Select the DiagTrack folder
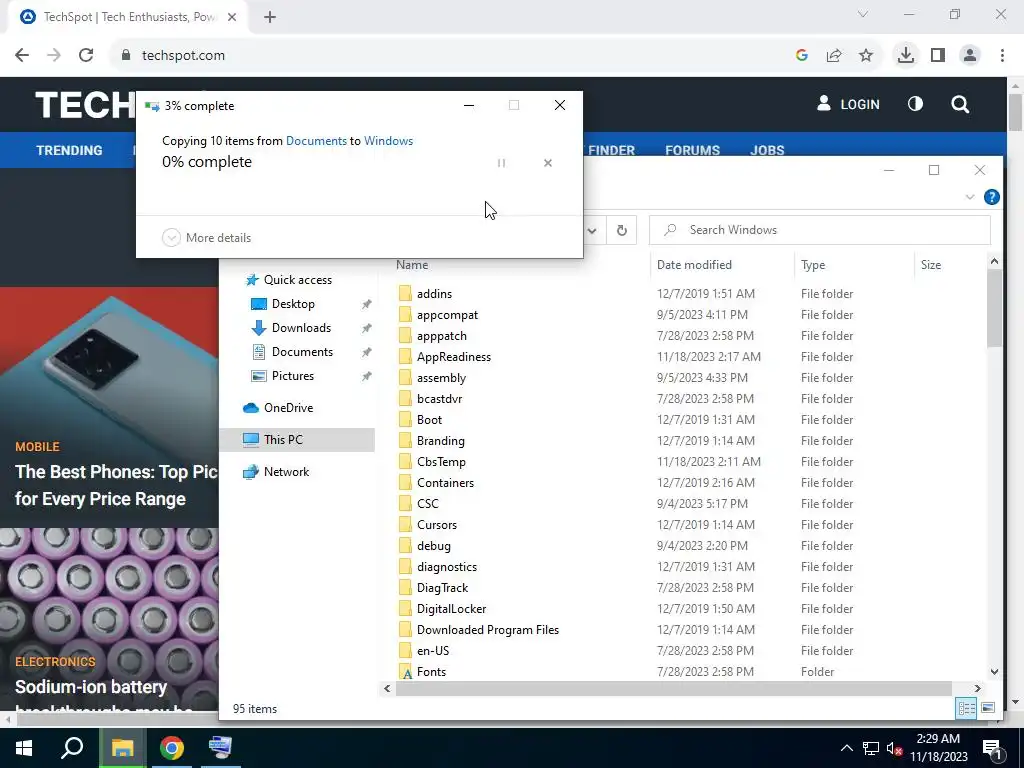Viewport: 1024px width, 768px height. [x=442, y=588]
